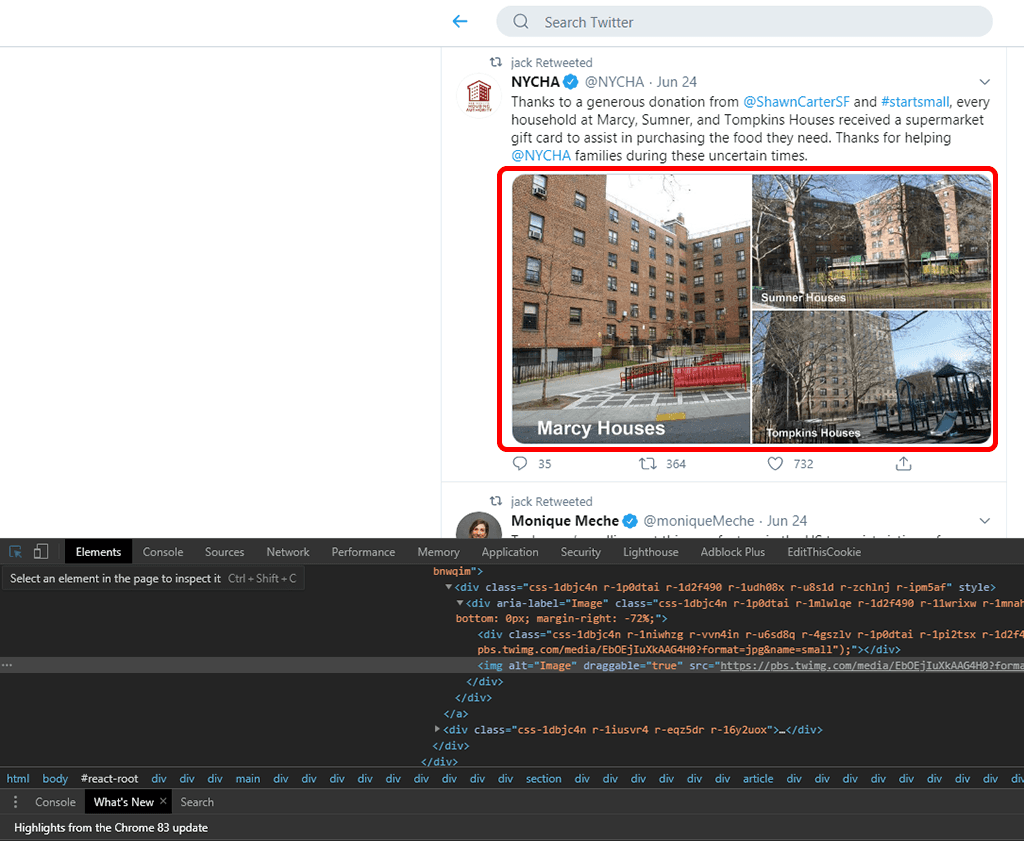The width and height of the screenshot is (1024, 841).
Task: Click the @NYCHA mention in tweet text
Action: click(541, 155)
